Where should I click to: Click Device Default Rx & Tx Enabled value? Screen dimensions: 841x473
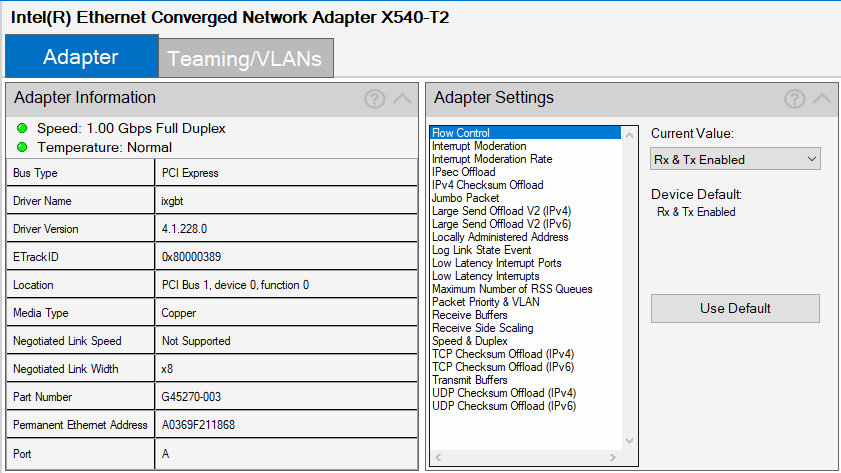tap(696, 212)
